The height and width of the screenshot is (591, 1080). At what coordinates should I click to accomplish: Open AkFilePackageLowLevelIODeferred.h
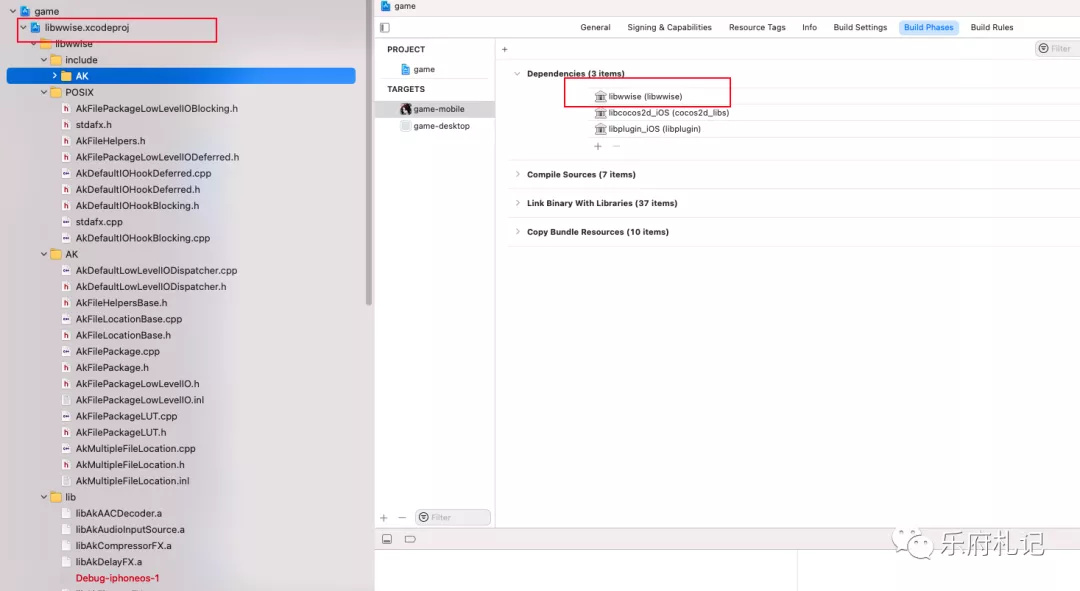(x=157, y=157)
